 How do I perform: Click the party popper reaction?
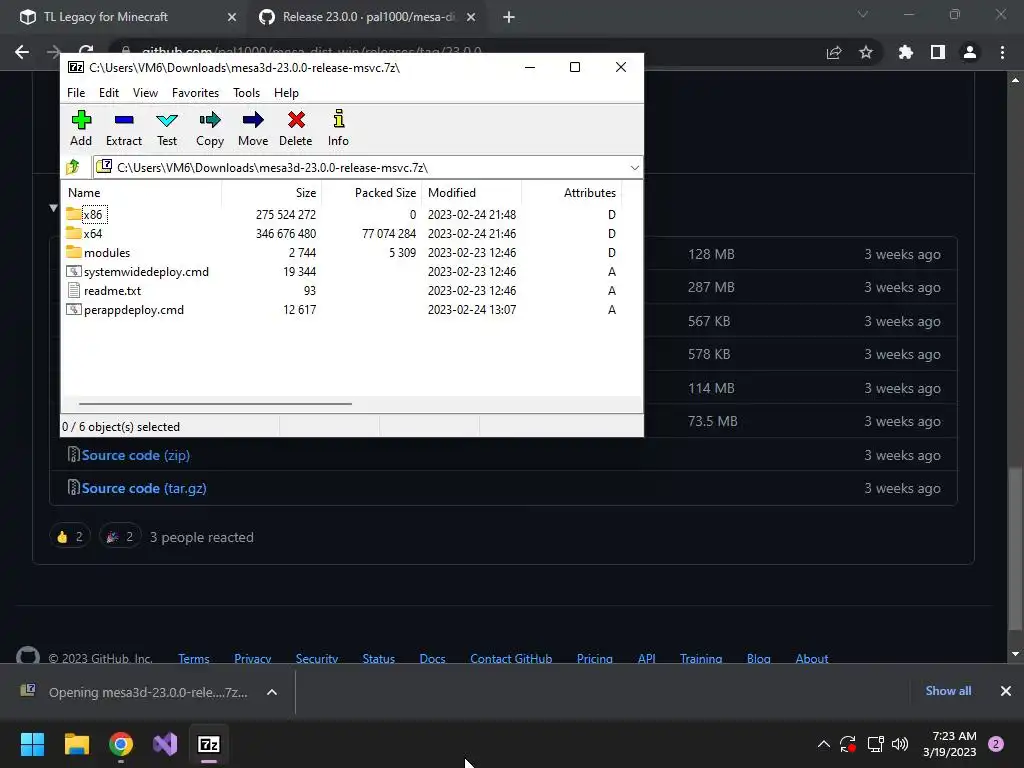click(x=120, y=537)
